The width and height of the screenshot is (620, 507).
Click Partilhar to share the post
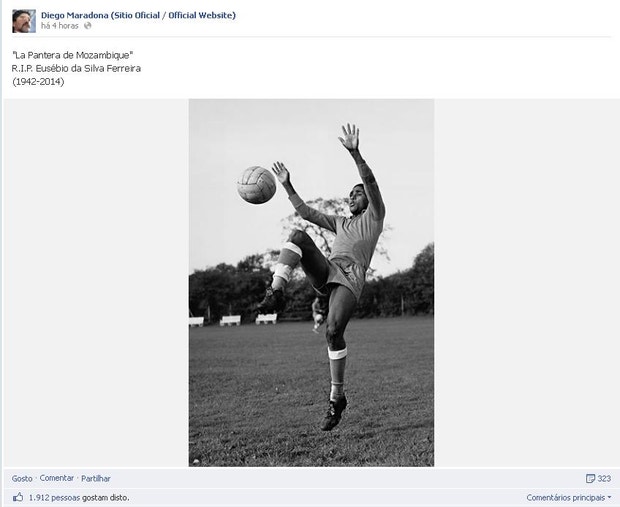click(96, 479)
